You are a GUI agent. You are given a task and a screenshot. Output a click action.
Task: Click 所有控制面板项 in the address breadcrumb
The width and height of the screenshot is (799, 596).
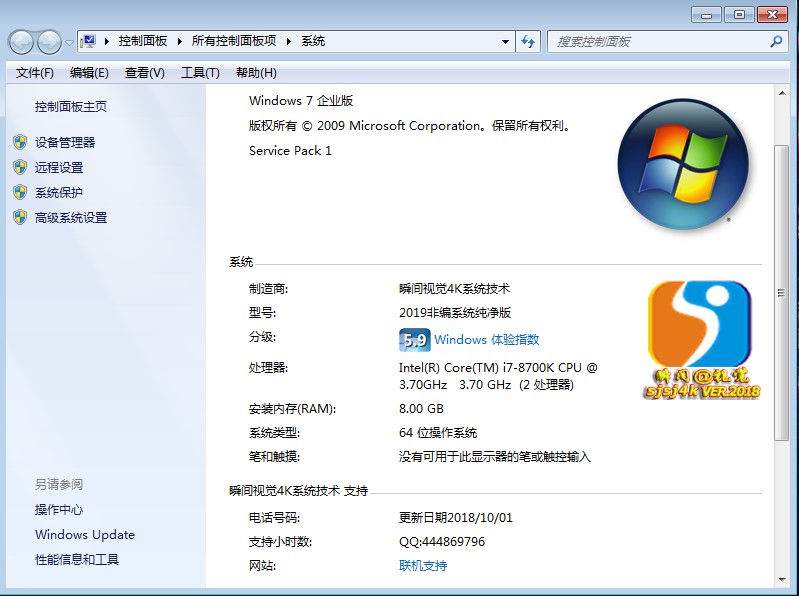234,41
